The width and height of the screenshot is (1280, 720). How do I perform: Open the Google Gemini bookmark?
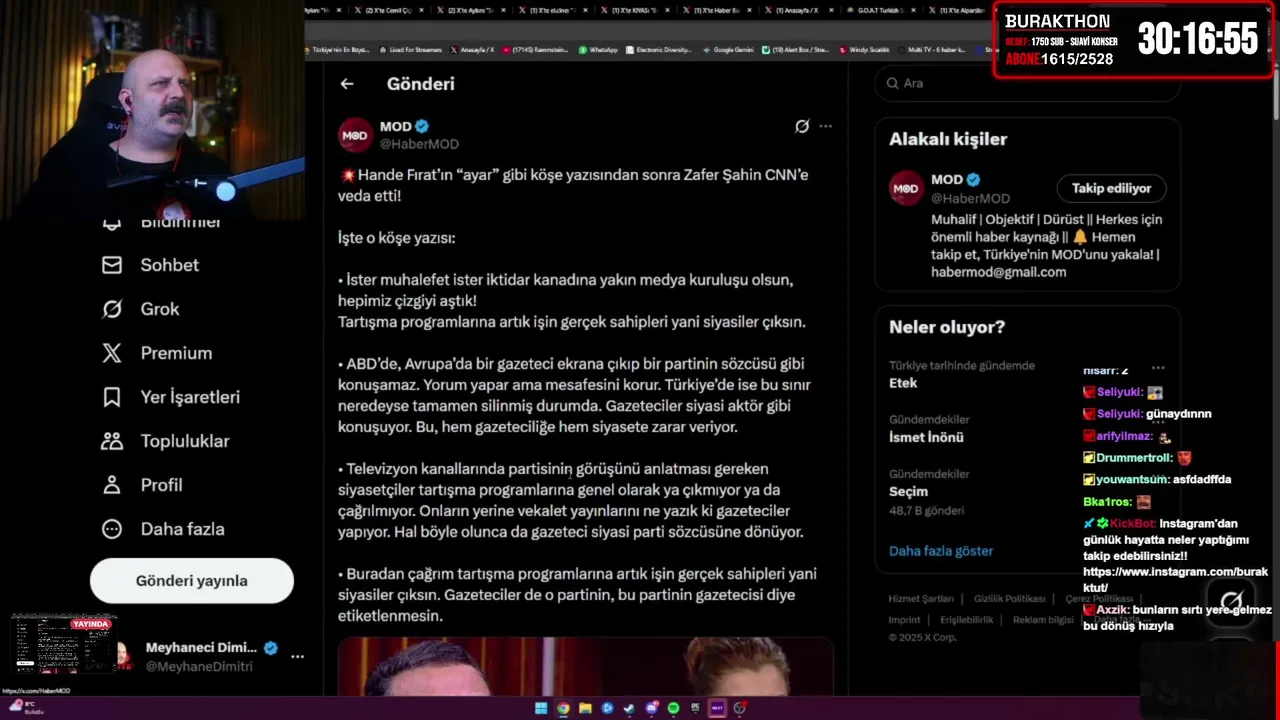(729, 50)
